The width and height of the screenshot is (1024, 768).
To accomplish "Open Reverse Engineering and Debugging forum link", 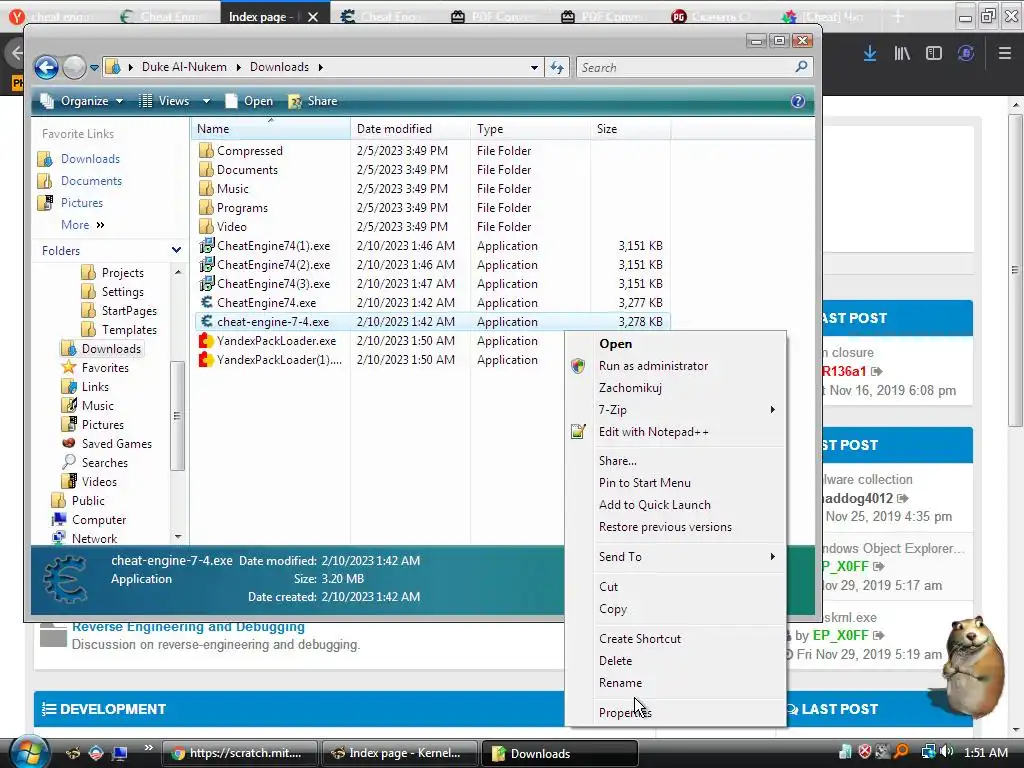I will pos(188,627).
